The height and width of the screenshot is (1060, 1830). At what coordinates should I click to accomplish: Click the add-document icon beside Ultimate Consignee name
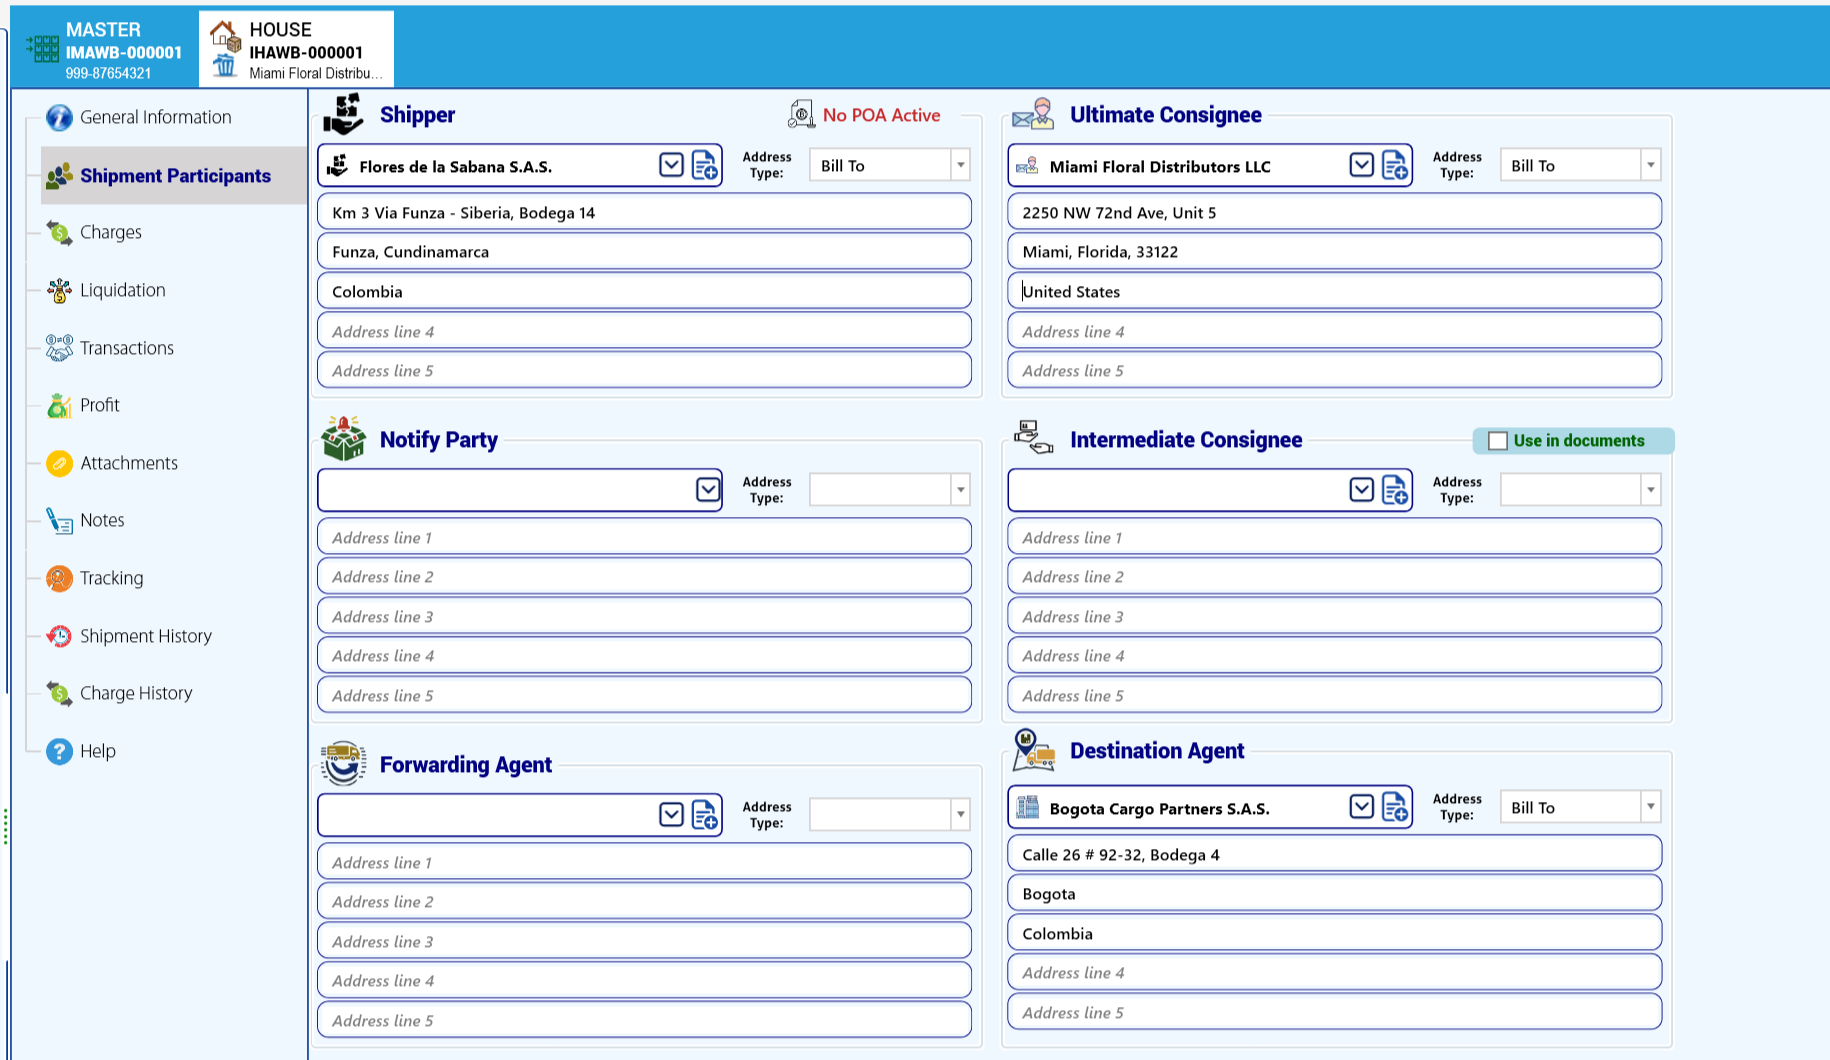coord(1394,166)
